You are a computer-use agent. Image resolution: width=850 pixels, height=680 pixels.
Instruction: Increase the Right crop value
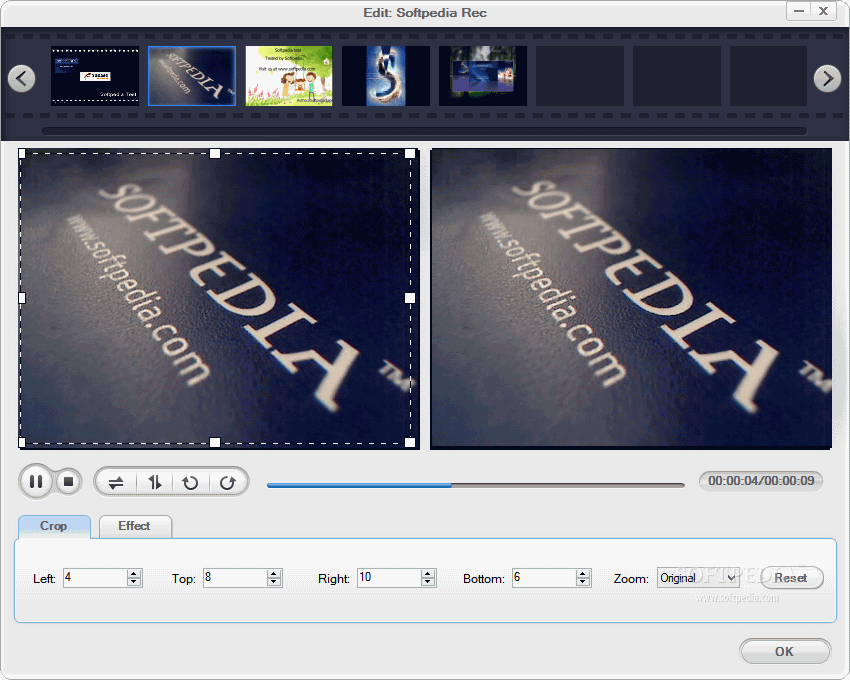point(428,574)
